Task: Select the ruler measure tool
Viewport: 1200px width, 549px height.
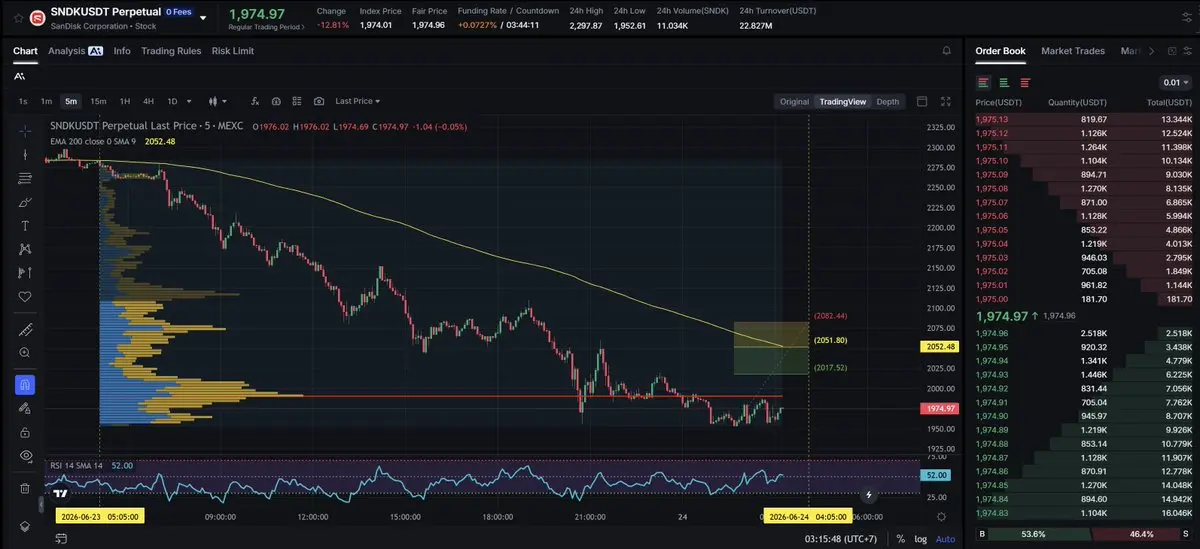Action: [25, 330]
